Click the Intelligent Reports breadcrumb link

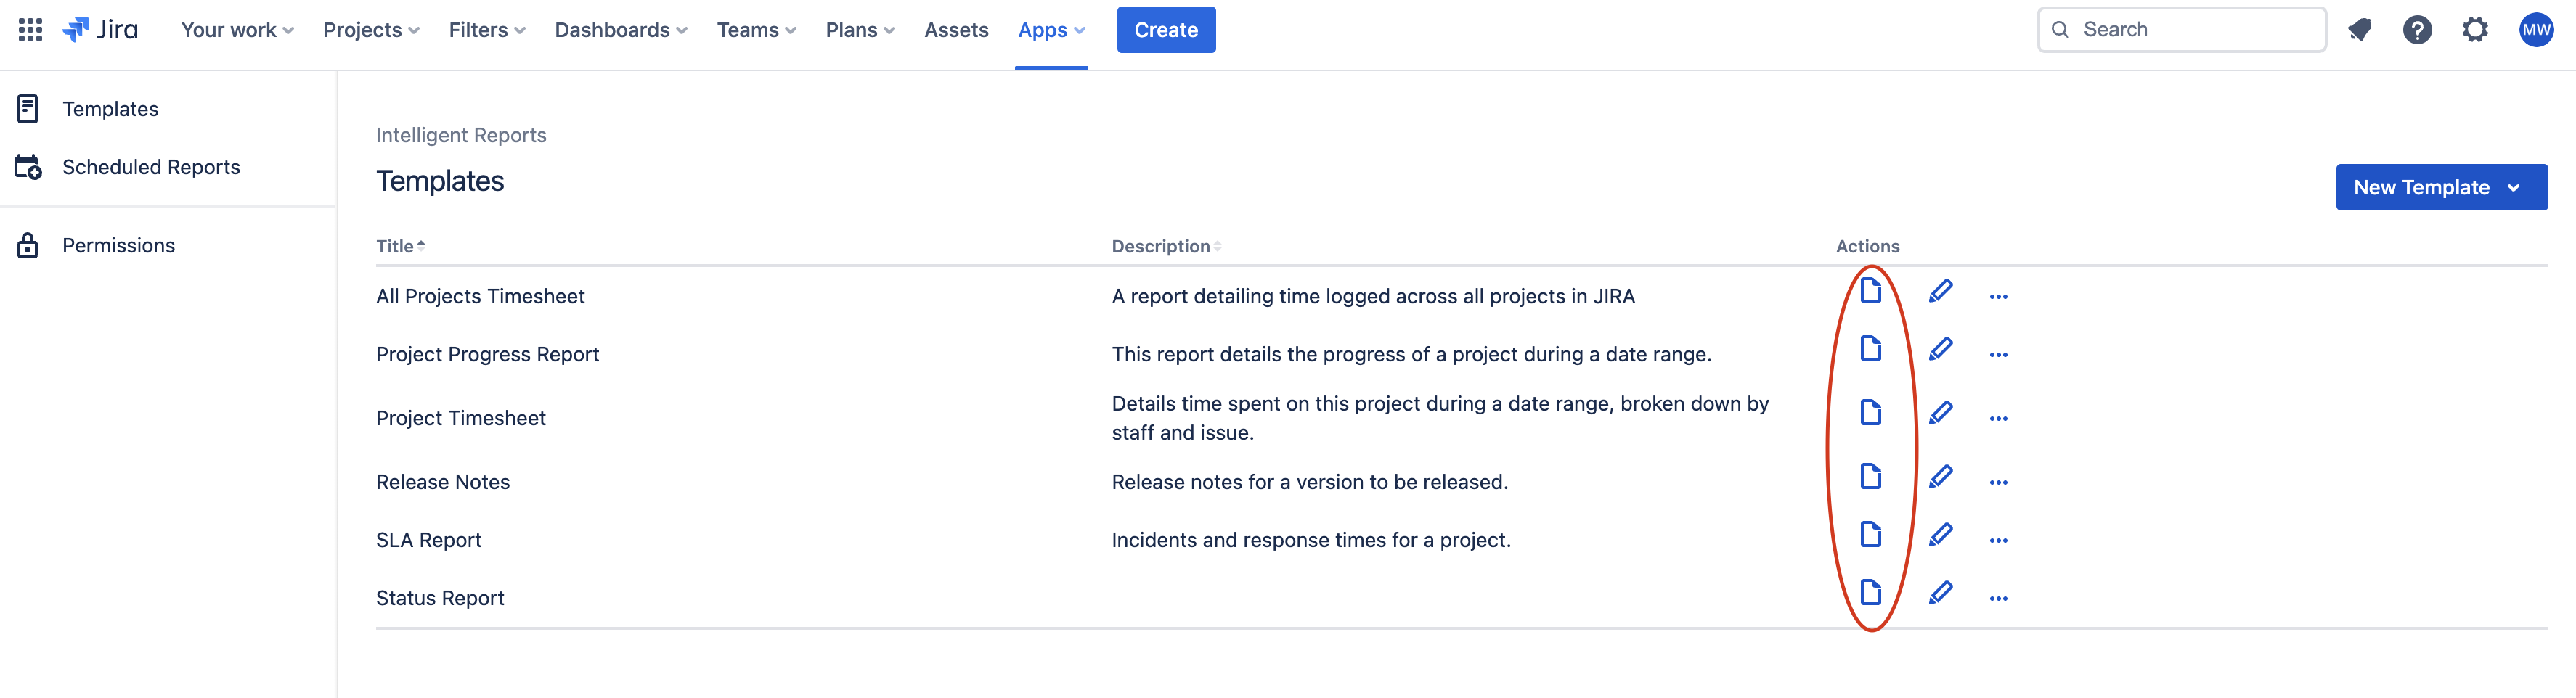pyautogui.click(x=461, y=135)
